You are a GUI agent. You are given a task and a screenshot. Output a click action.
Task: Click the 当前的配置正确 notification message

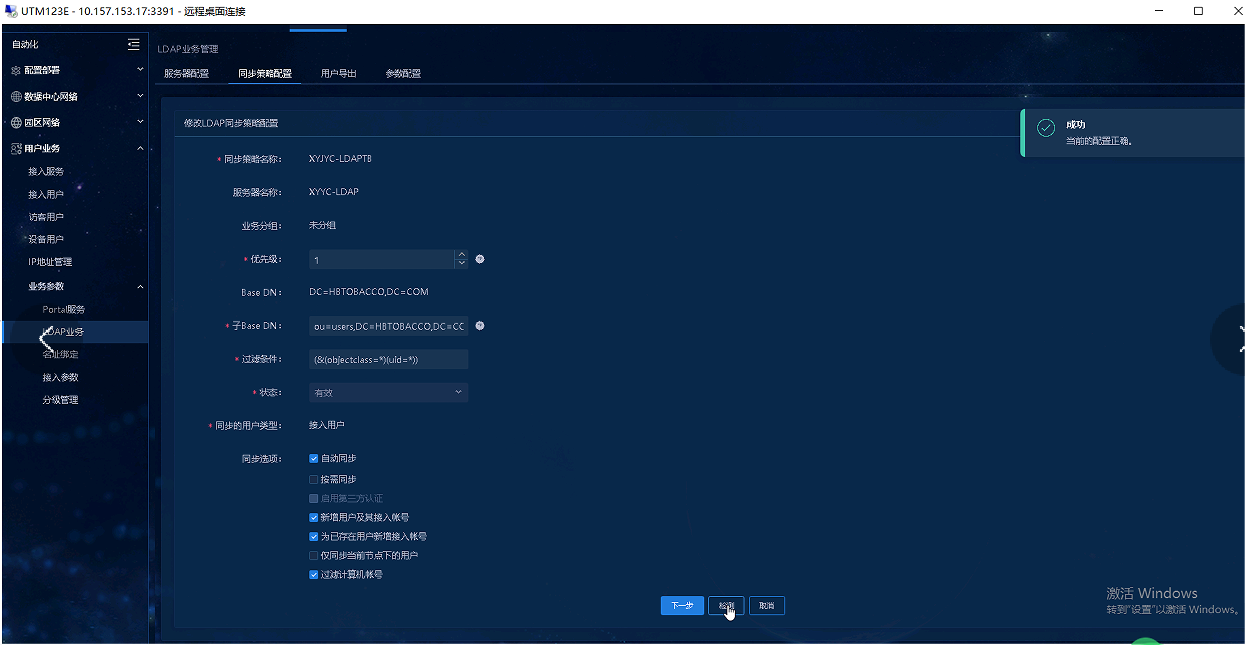(x=1099, y=141)
